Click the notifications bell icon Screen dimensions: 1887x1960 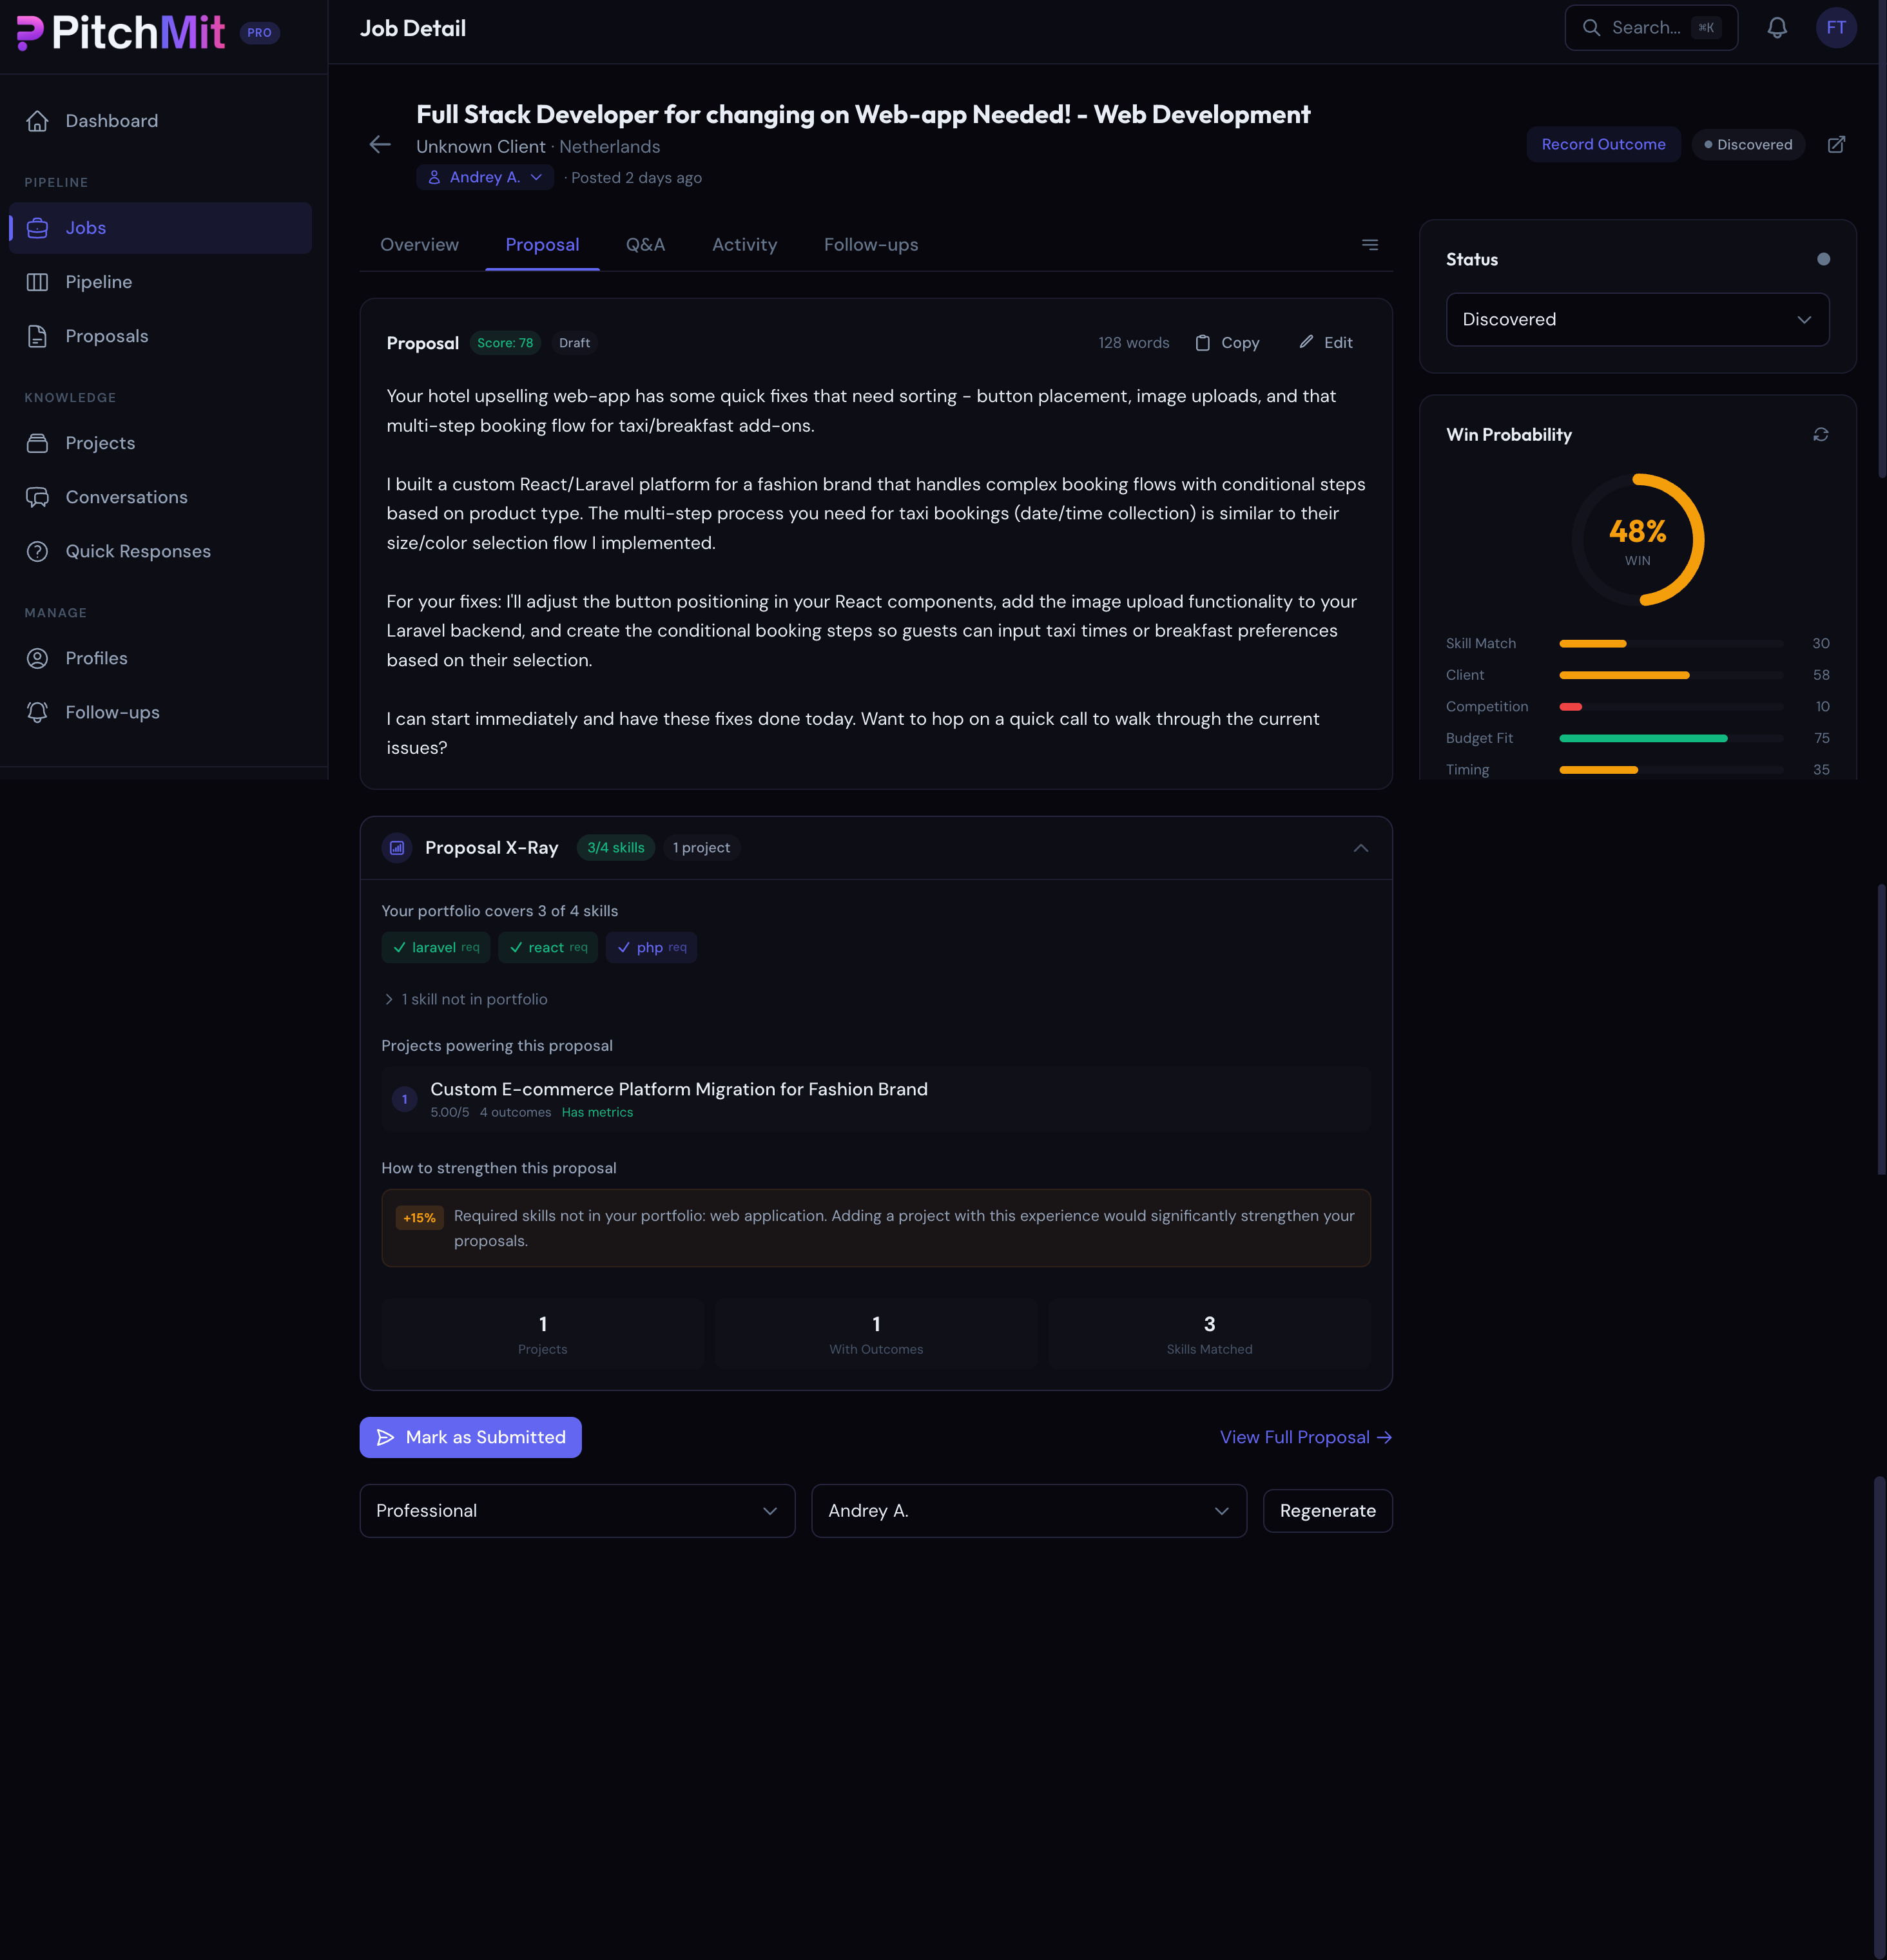1776,28
